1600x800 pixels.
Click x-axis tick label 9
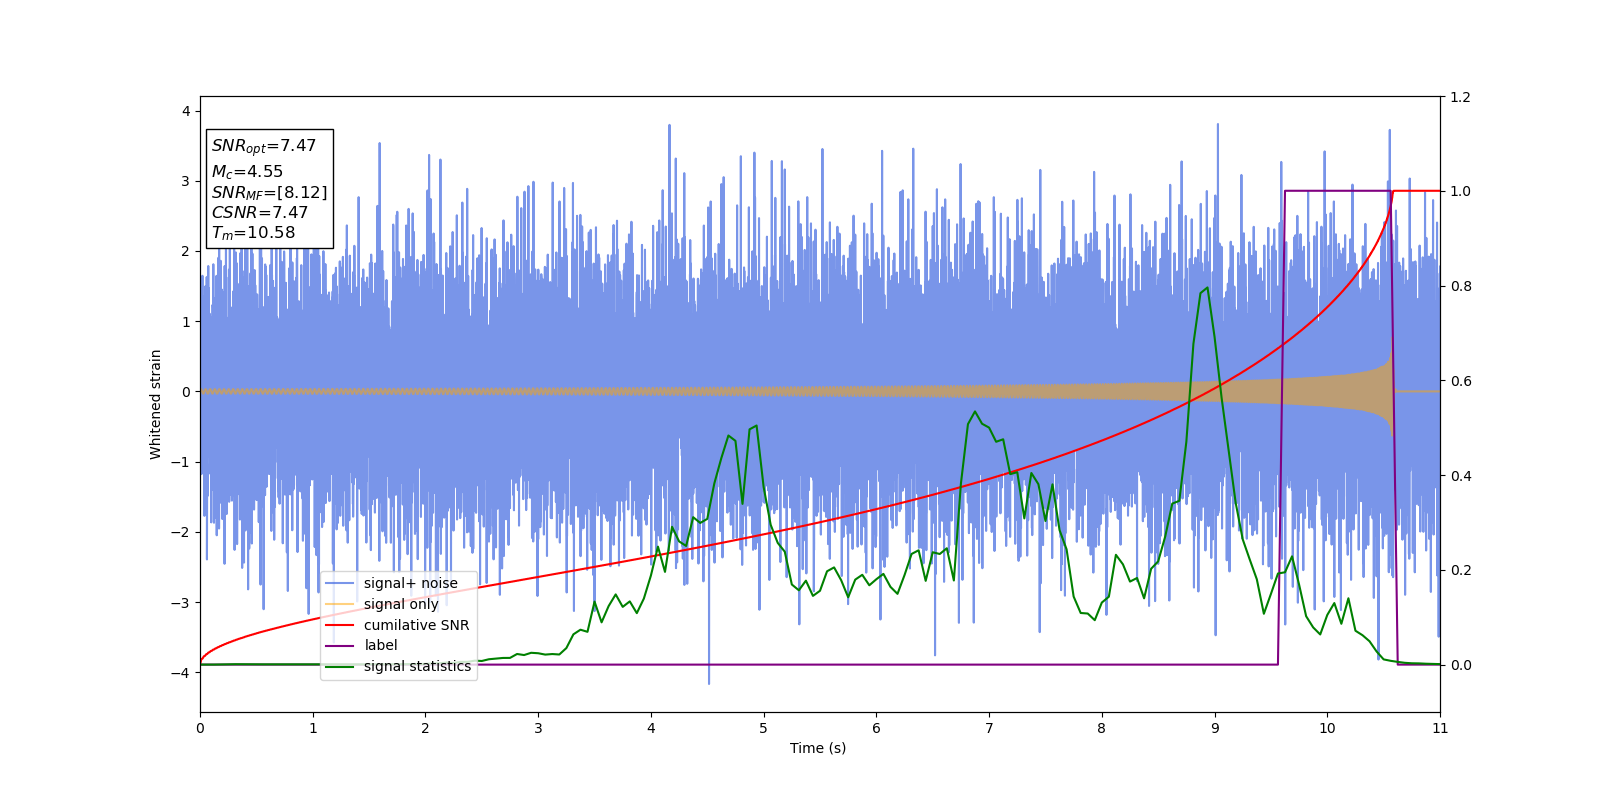1215,728
